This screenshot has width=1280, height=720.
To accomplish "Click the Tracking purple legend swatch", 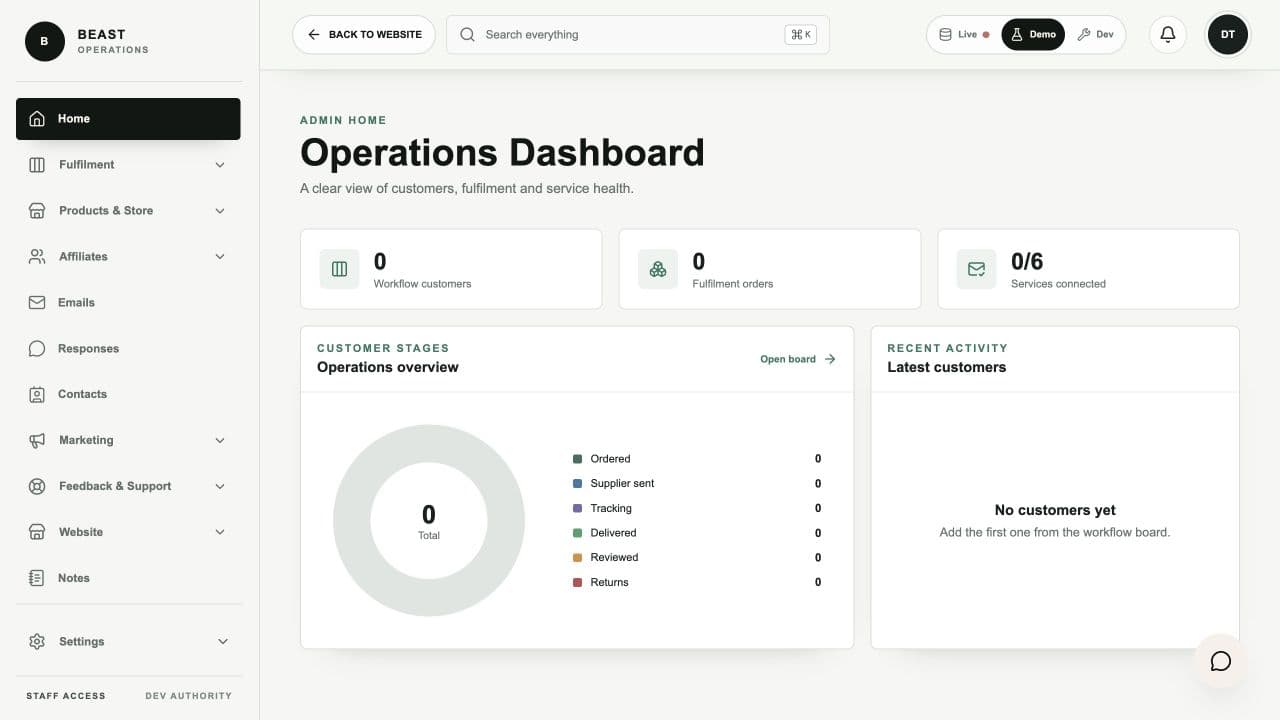I will (577, 509).
